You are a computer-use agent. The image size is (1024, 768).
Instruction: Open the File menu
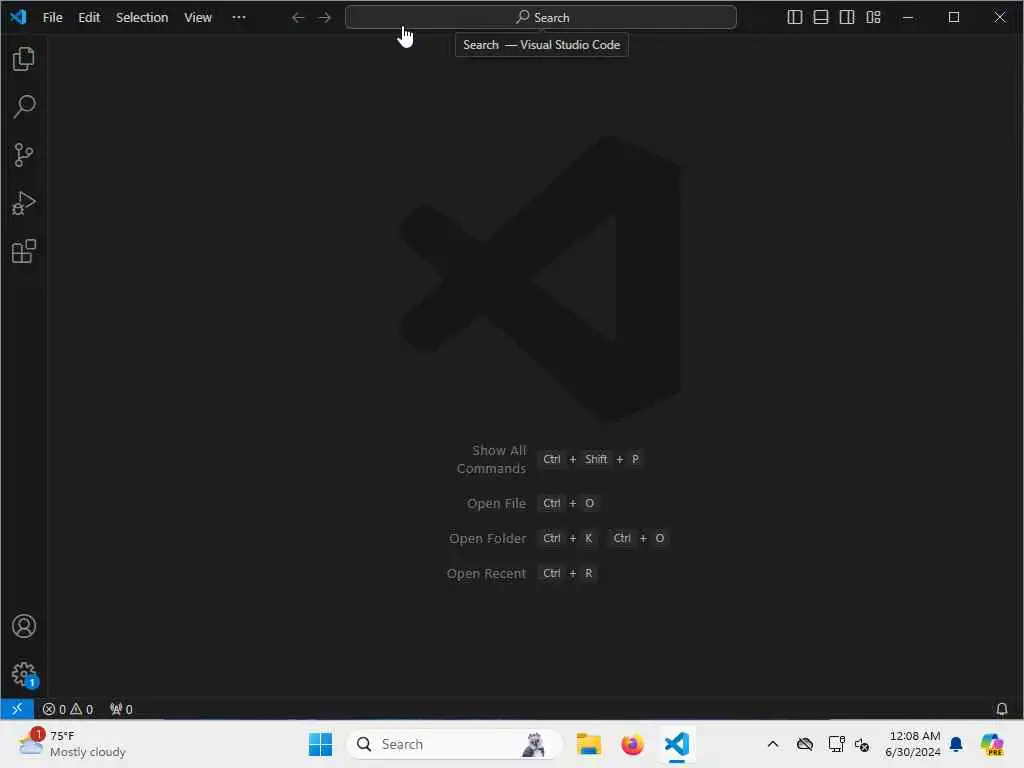52,18
